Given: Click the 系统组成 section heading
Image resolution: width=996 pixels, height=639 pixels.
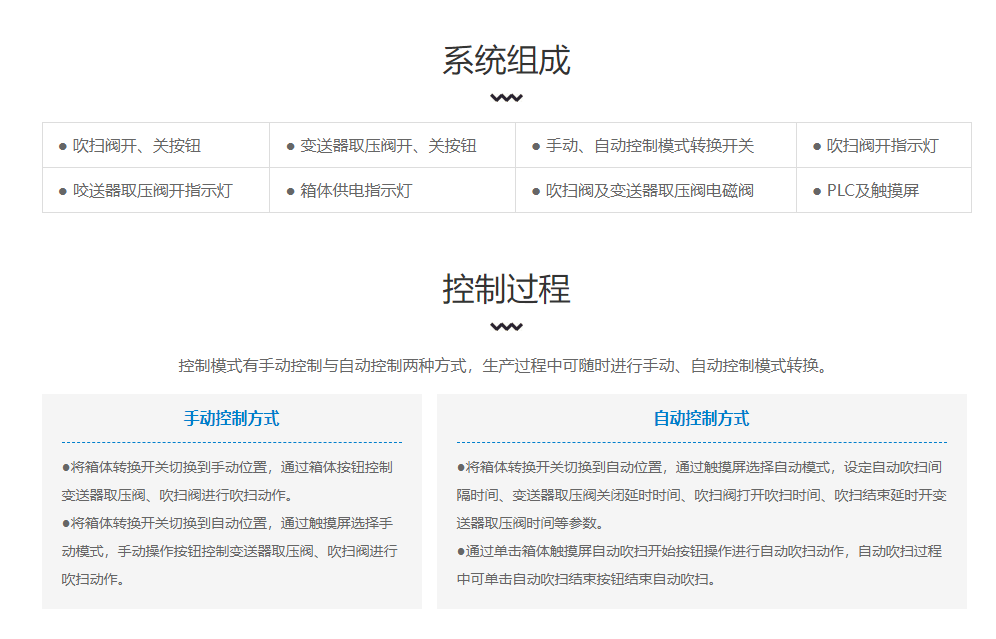Looking at the screenshot, I should coord(506,61).
